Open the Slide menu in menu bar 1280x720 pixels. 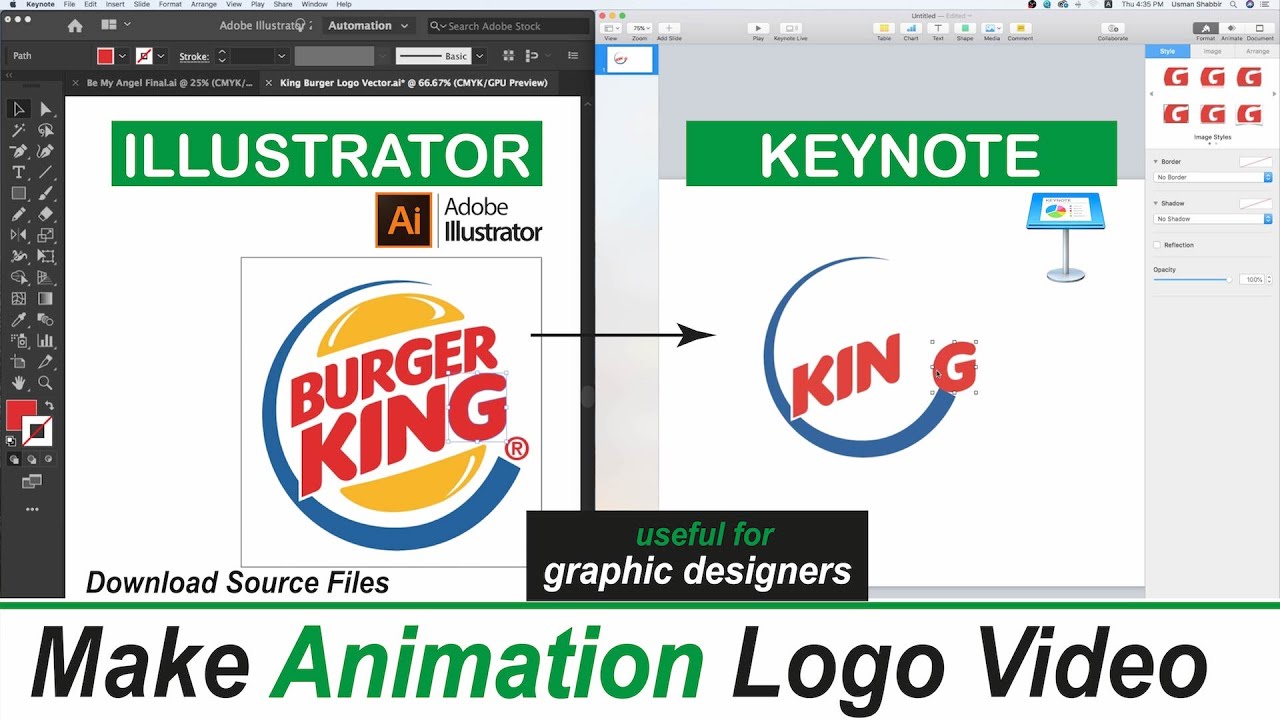coord(141,4)
